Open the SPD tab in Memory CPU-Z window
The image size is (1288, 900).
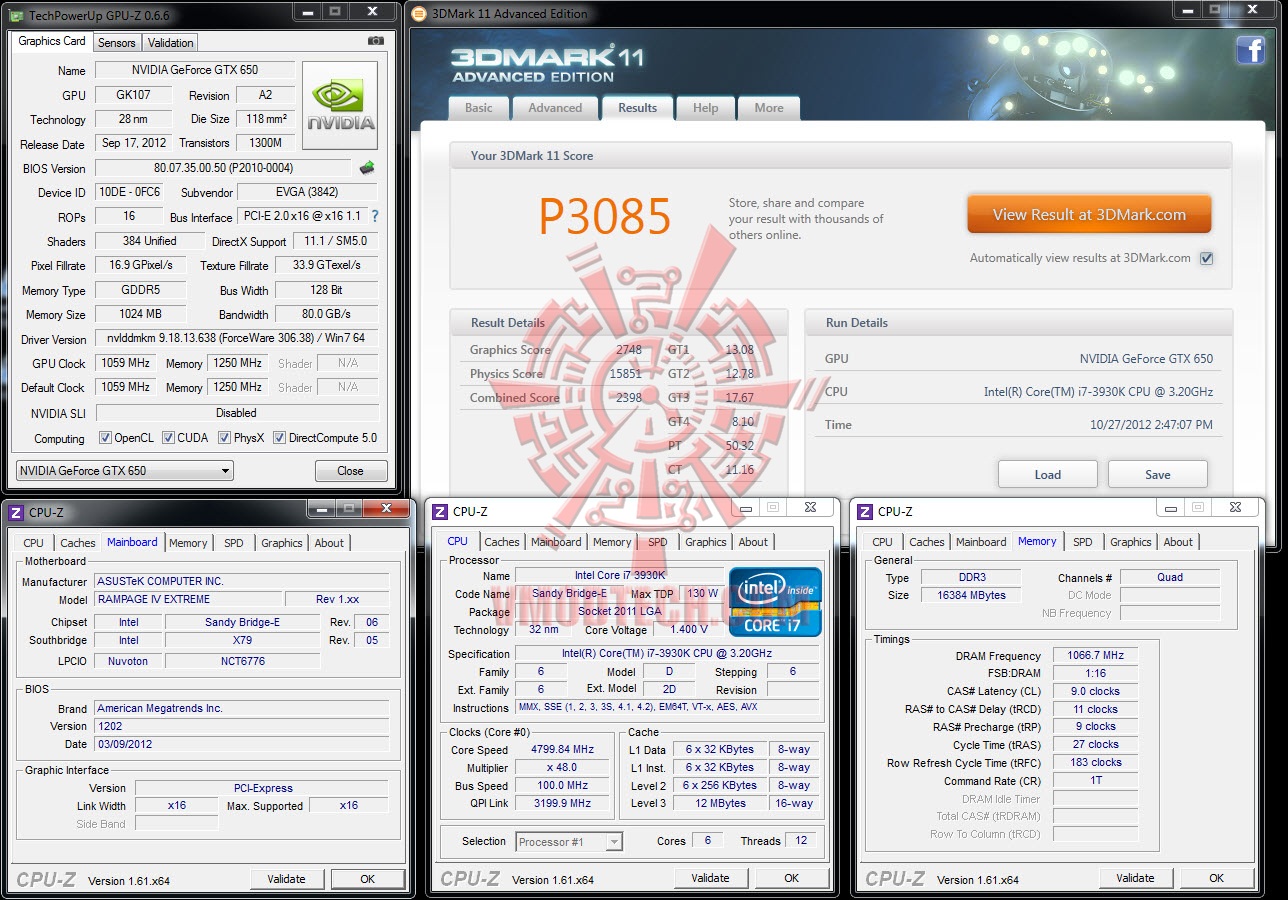coord(1083,542)
